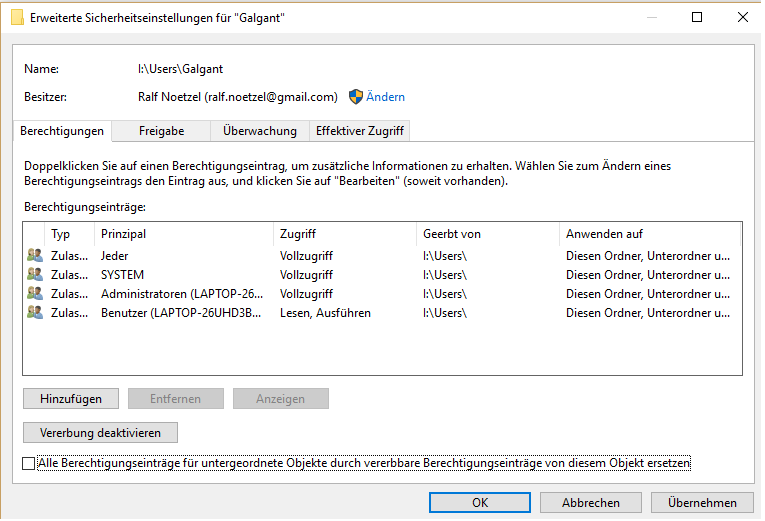Open the Ändern link to change owner
Screen dimensions: 765x521
pyautogui.click(x=385, y=97)
